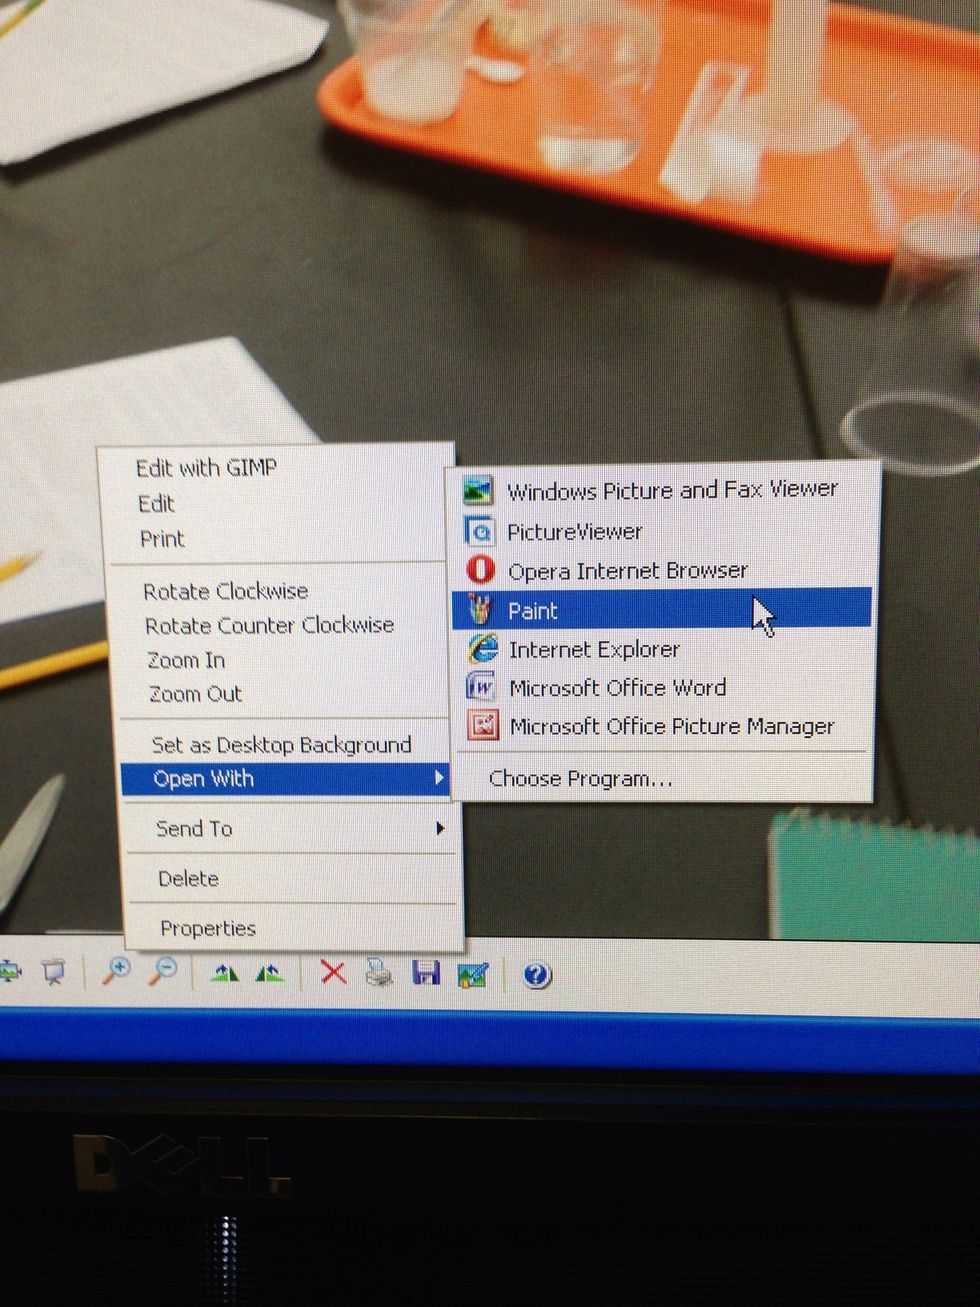Click the red X delete toolbar icon
The width and height of the screenshot is (980, 1307).
coord(333,972)
